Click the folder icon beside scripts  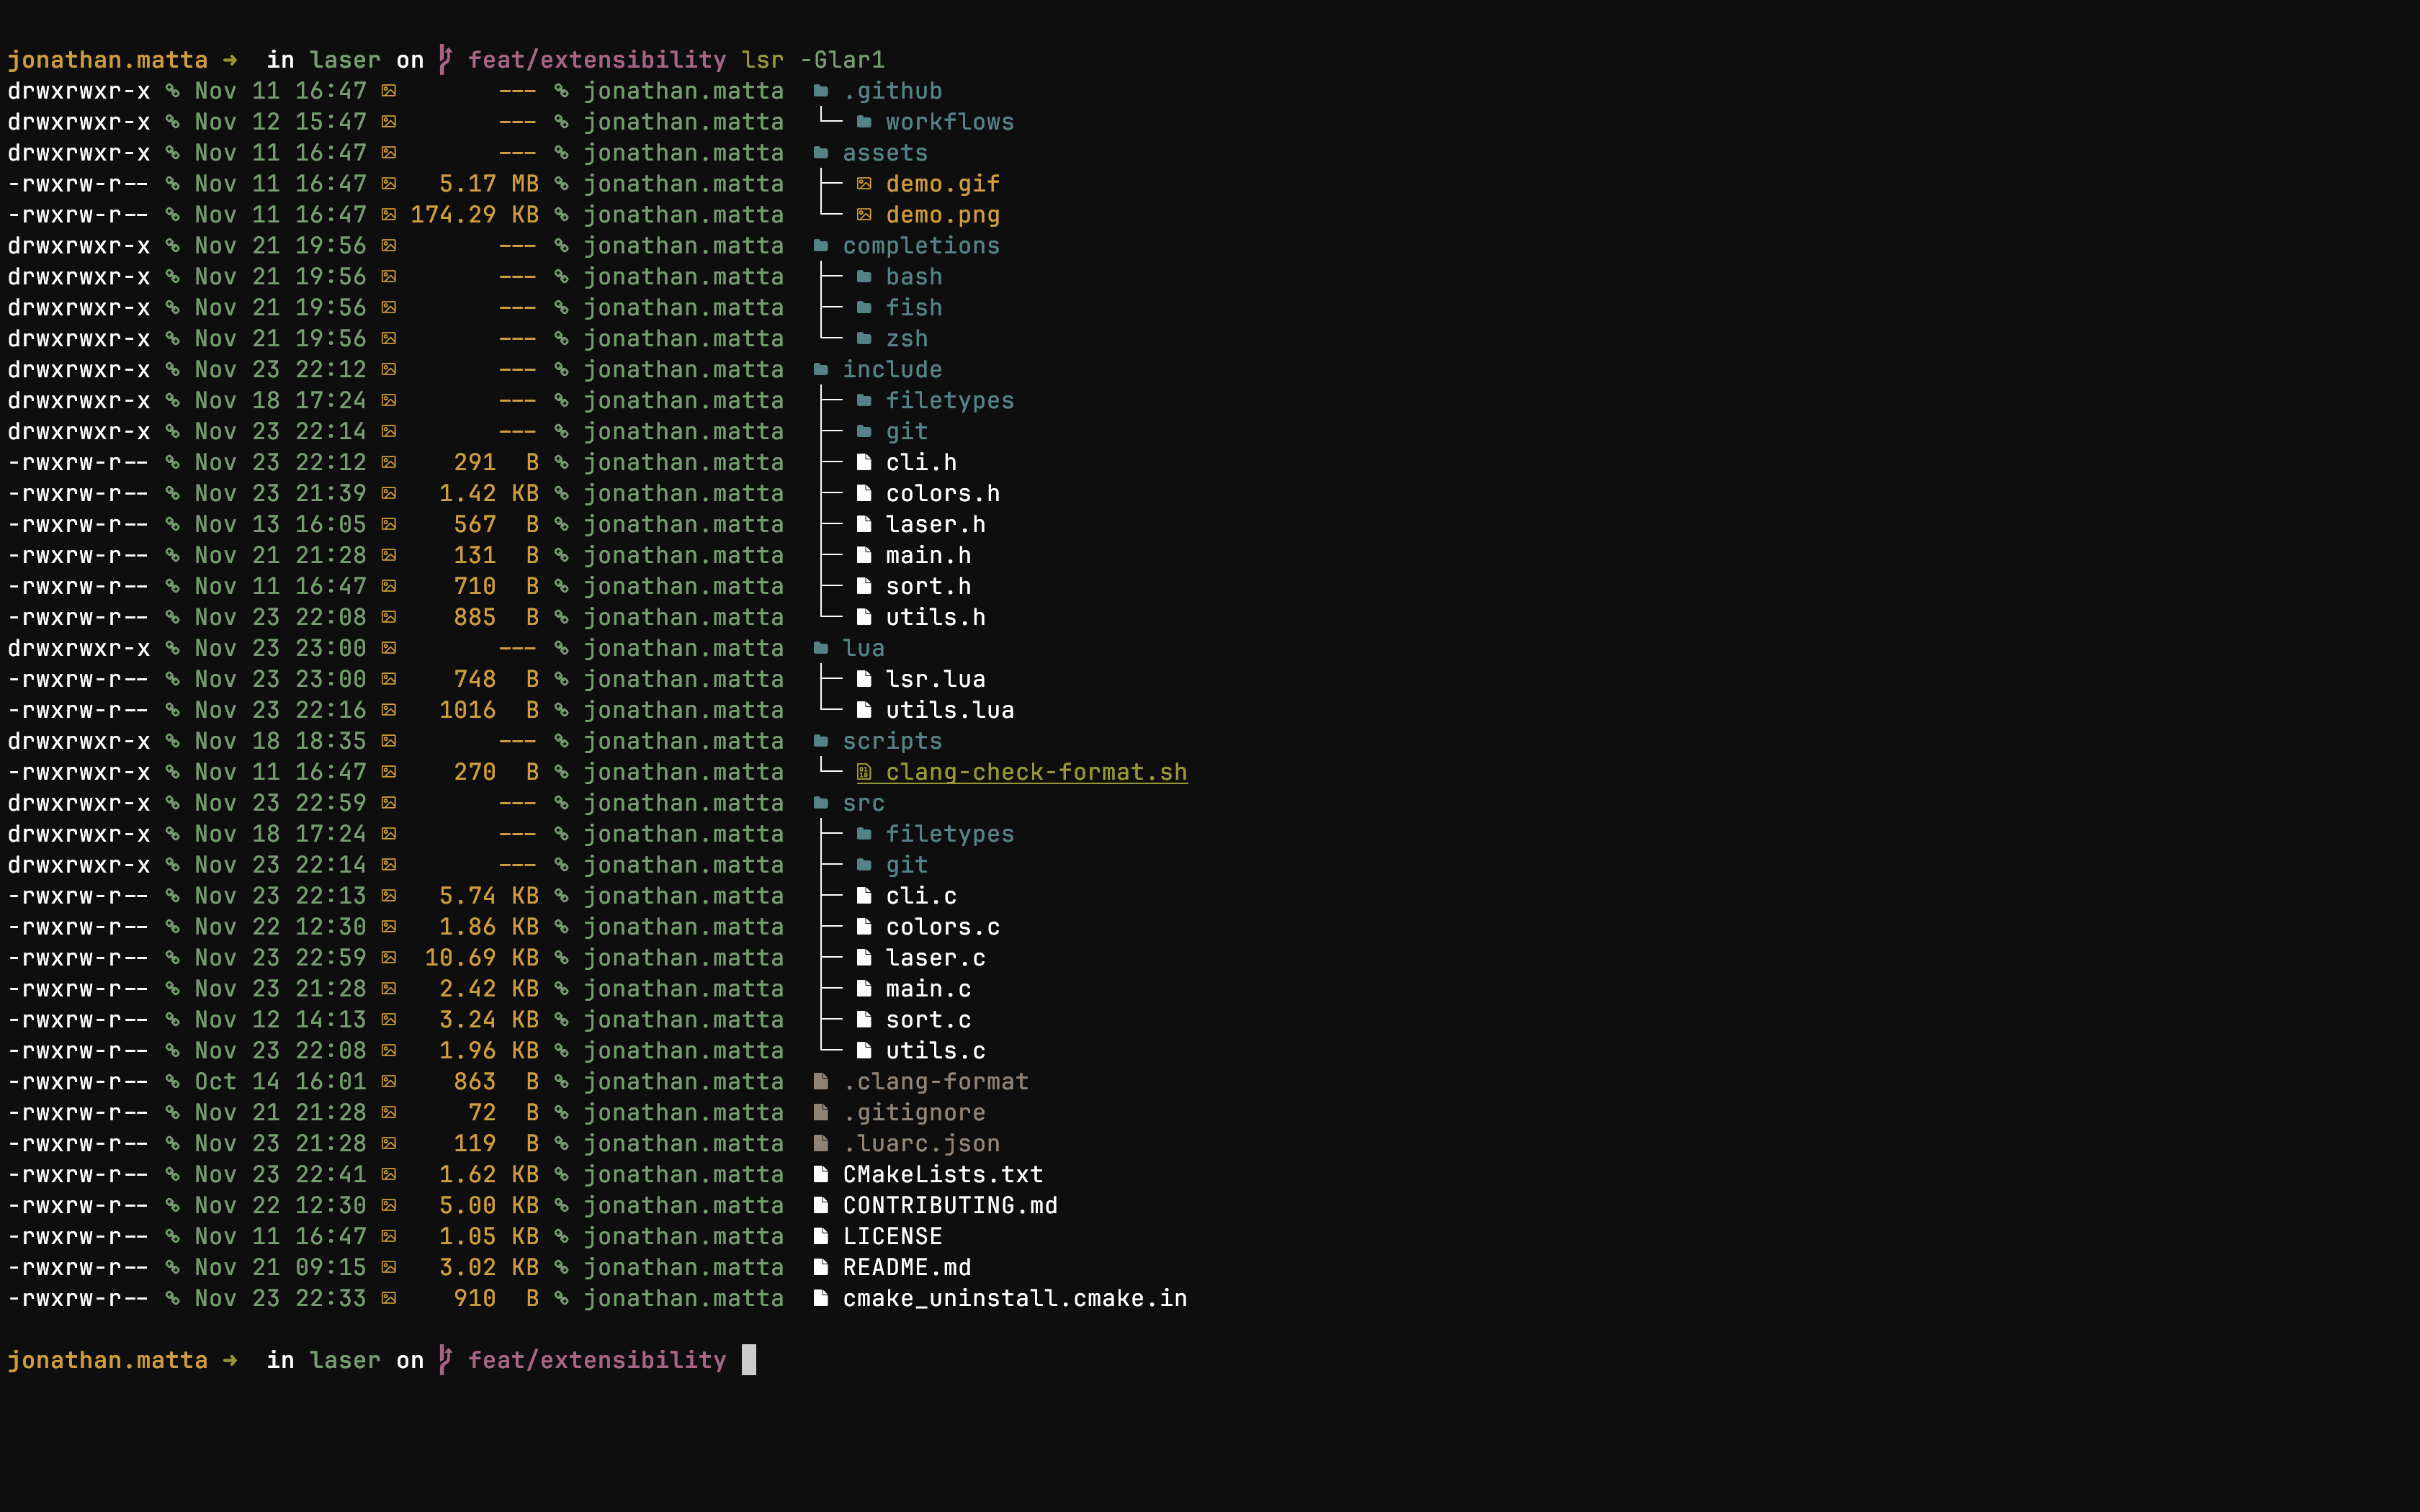pos(821,741)
